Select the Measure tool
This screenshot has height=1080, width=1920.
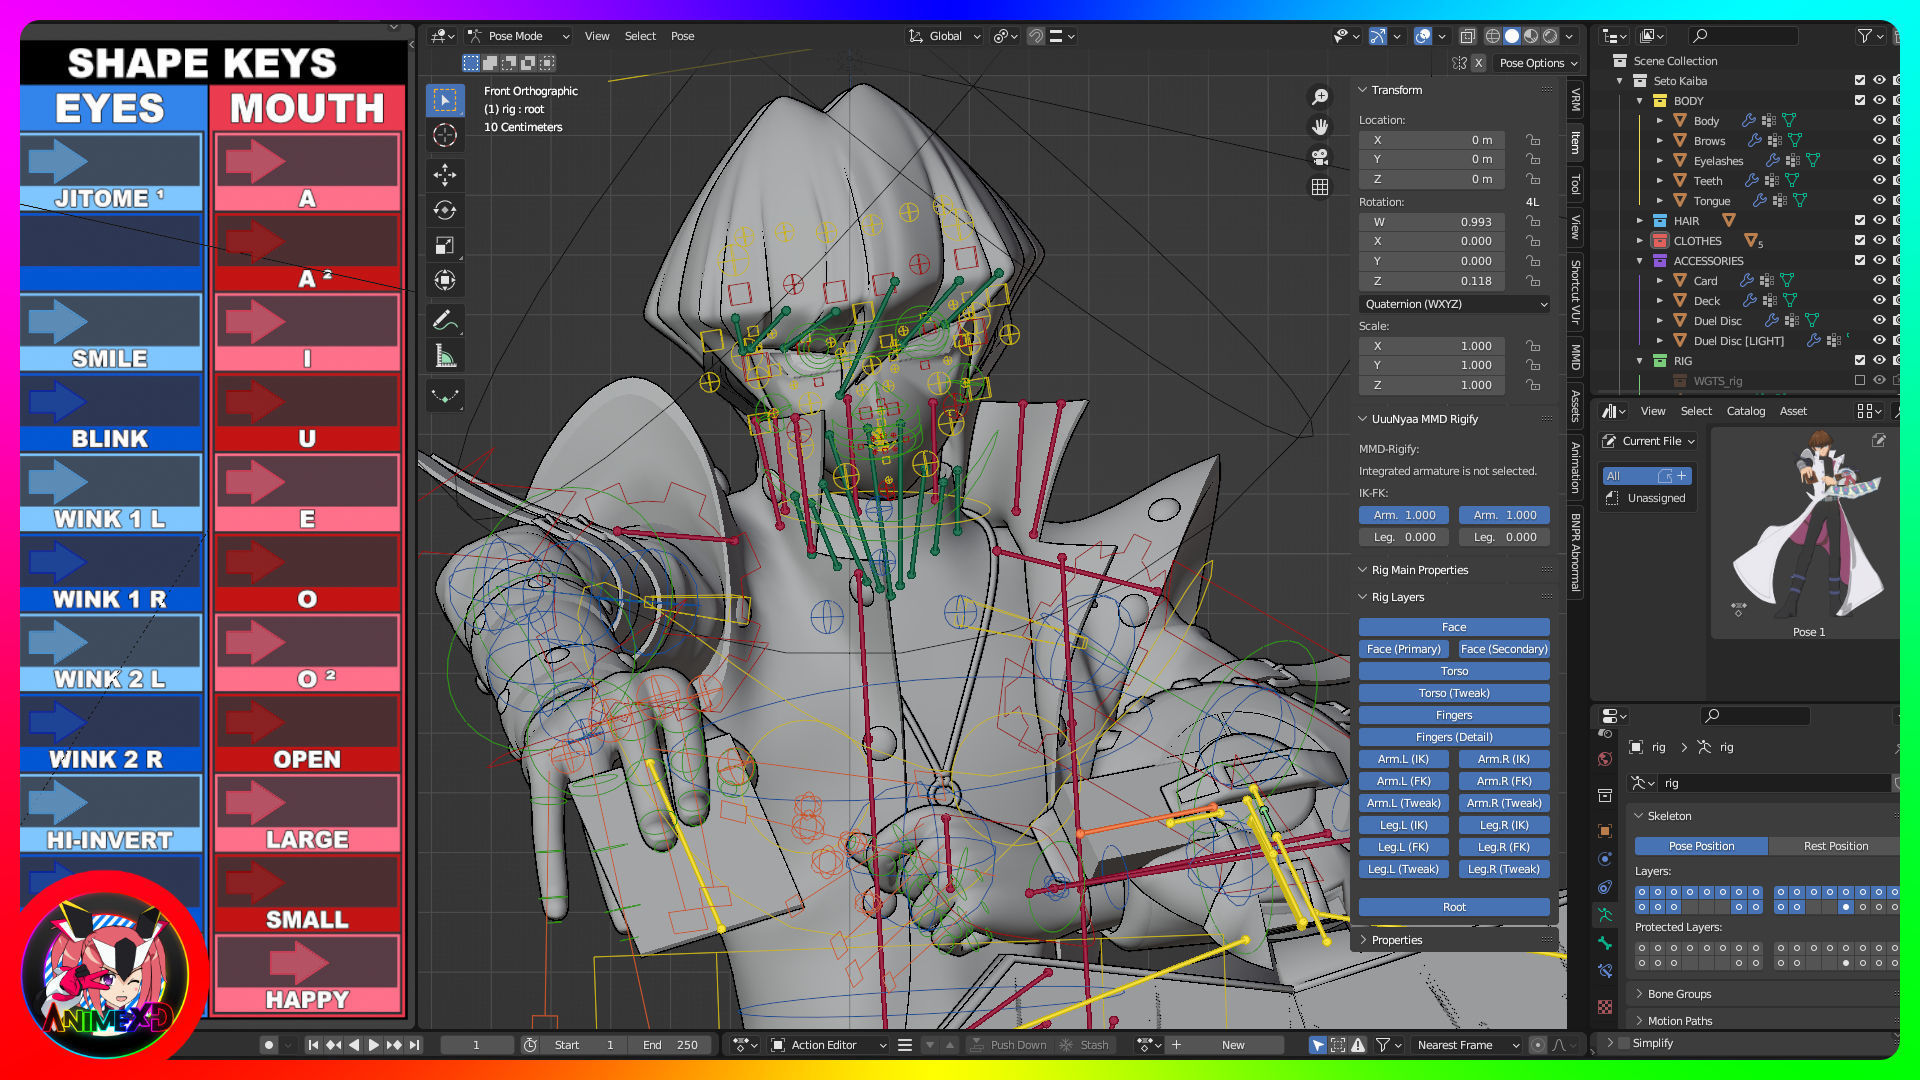pos(445,356)
